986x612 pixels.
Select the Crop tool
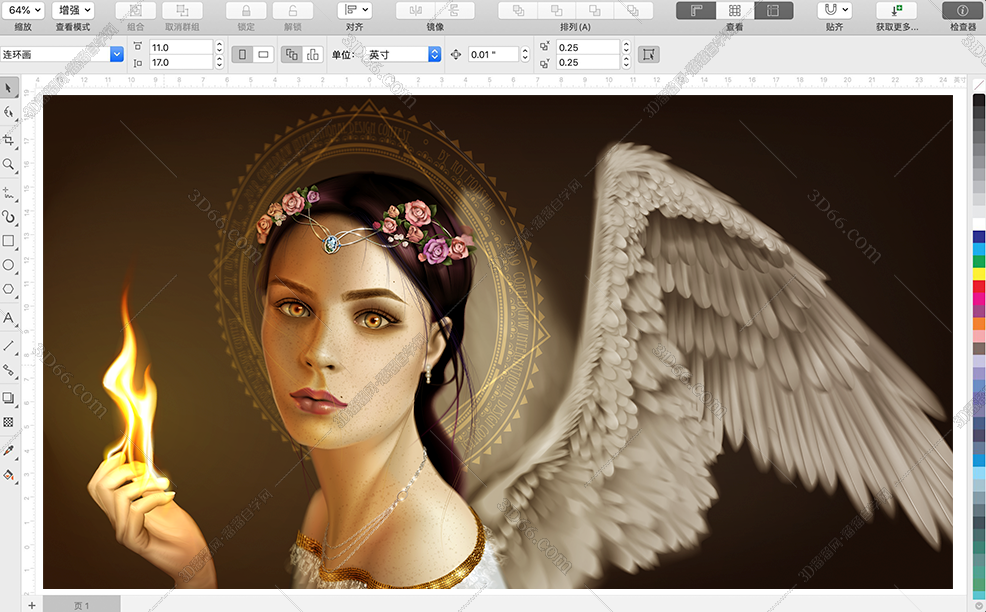click(x=9, y=139)
